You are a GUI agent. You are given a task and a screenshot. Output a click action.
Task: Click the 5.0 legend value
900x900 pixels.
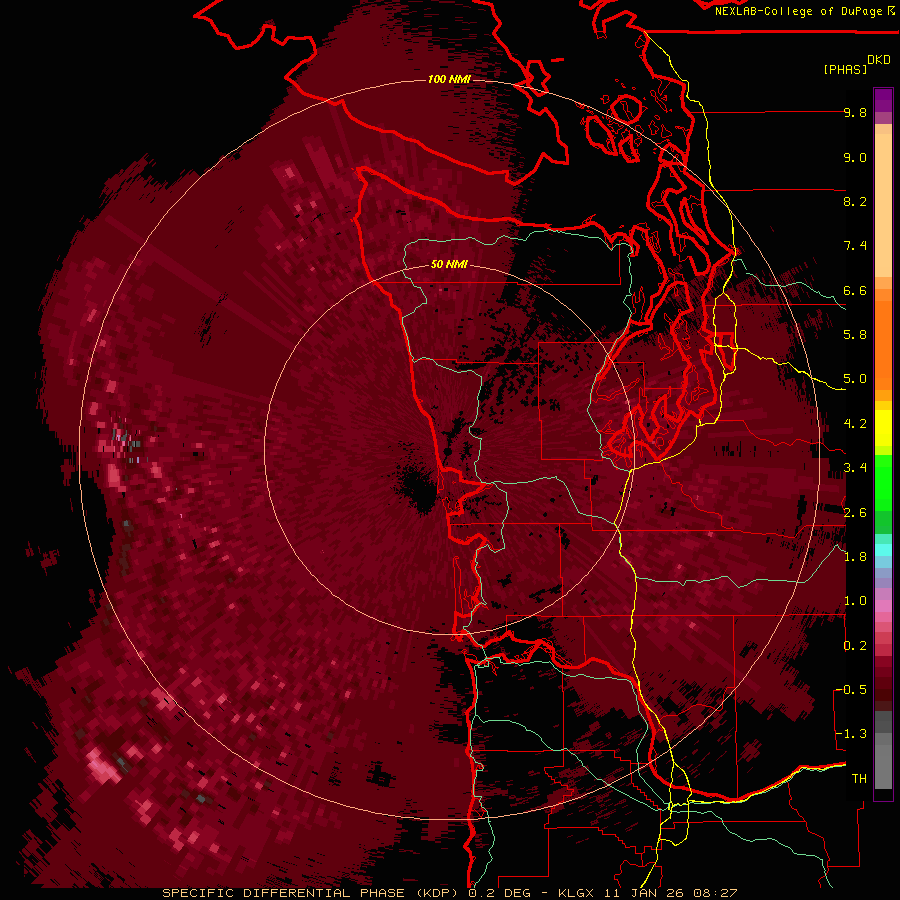(855, 379)
